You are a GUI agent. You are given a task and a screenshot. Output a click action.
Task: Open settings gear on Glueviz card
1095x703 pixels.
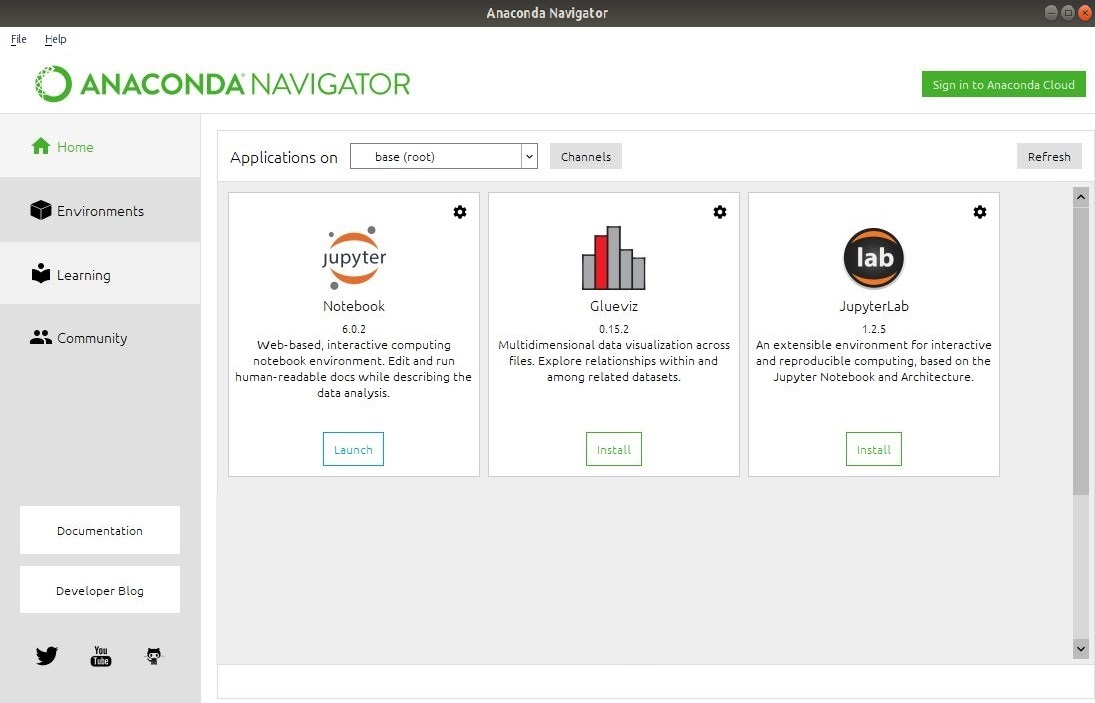tap(719, 212)
